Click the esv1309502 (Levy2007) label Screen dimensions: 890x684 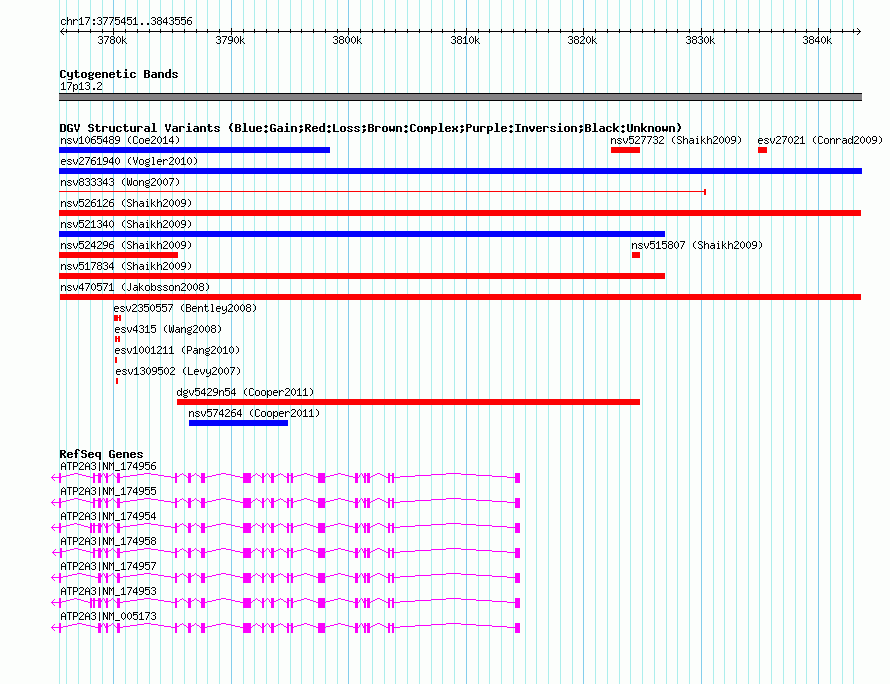tap(178, 371)
